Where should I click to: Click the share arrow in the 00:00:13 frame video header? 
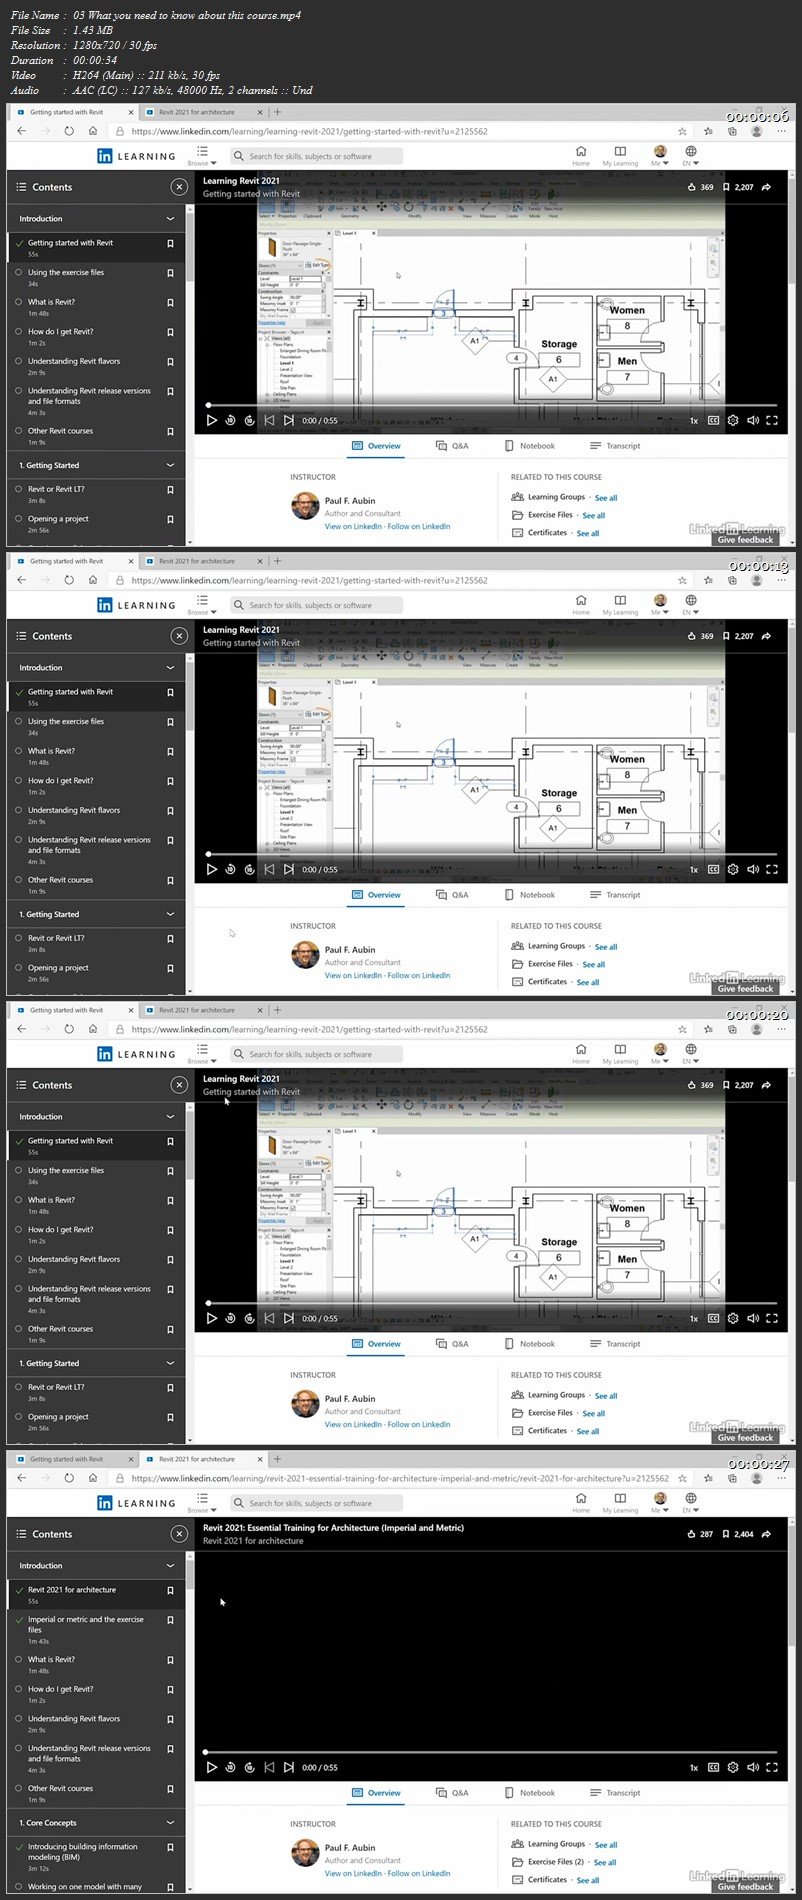766,636
